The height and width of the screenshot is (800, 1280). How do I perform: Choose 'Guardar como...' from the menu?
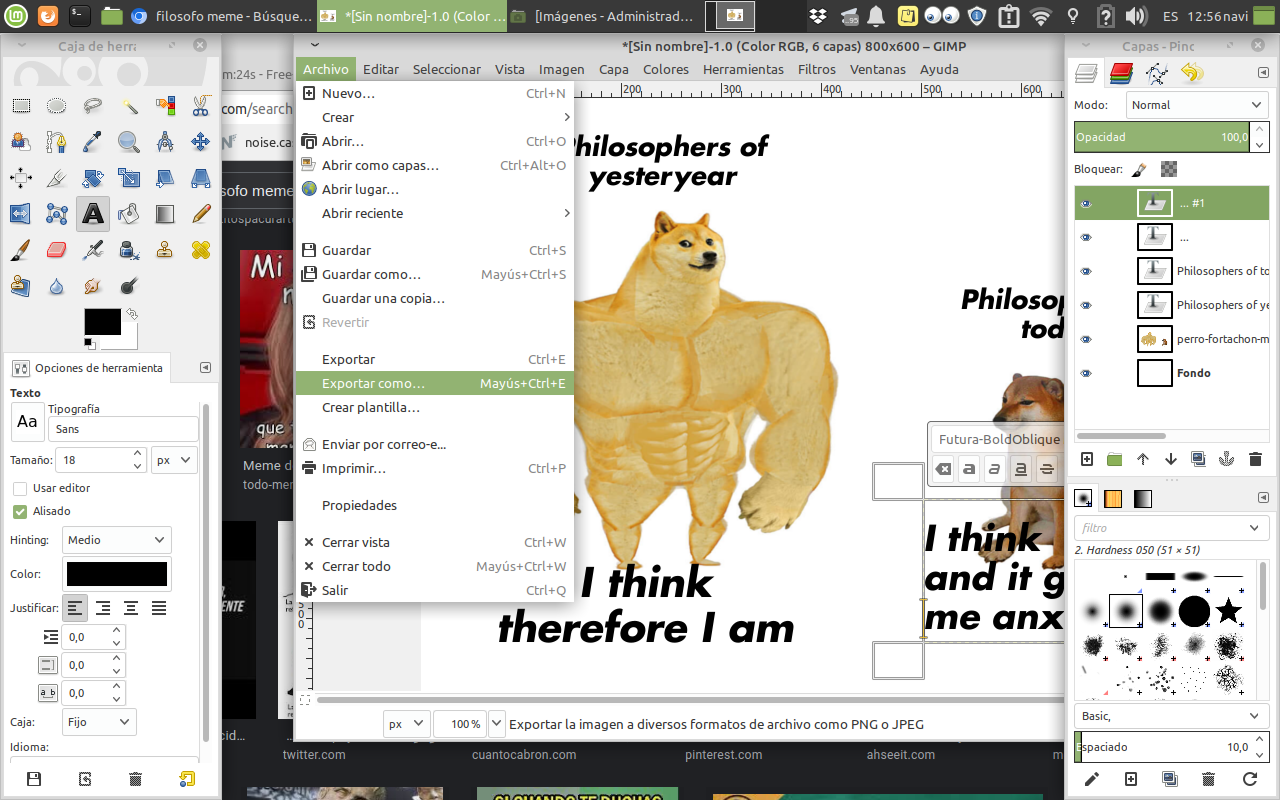tap(434, 274)
